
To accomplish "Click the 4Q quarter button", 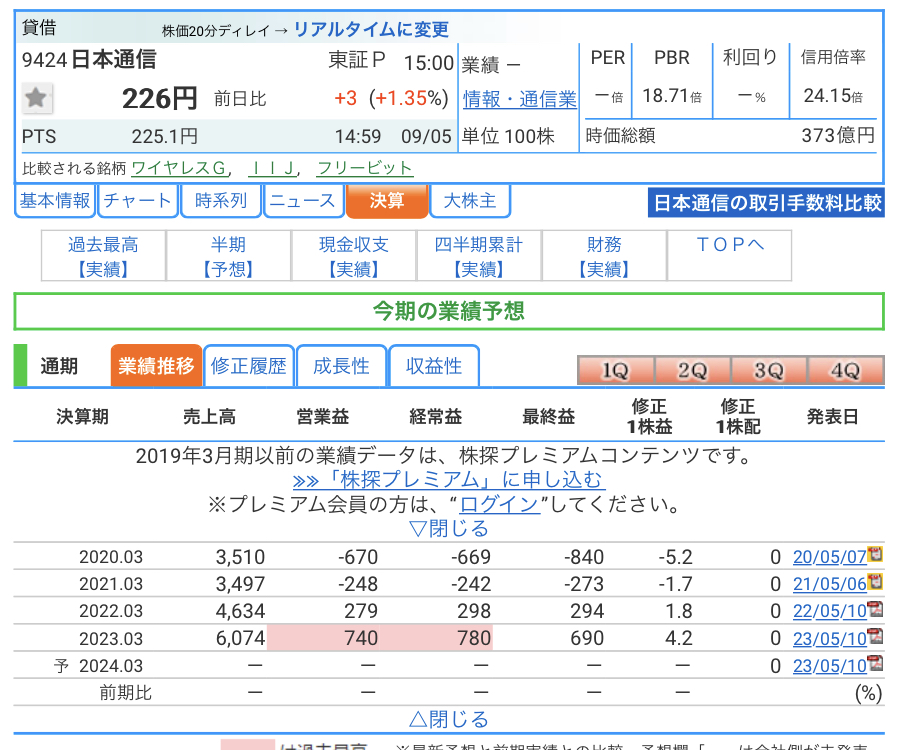I will [x=845, y=370].
